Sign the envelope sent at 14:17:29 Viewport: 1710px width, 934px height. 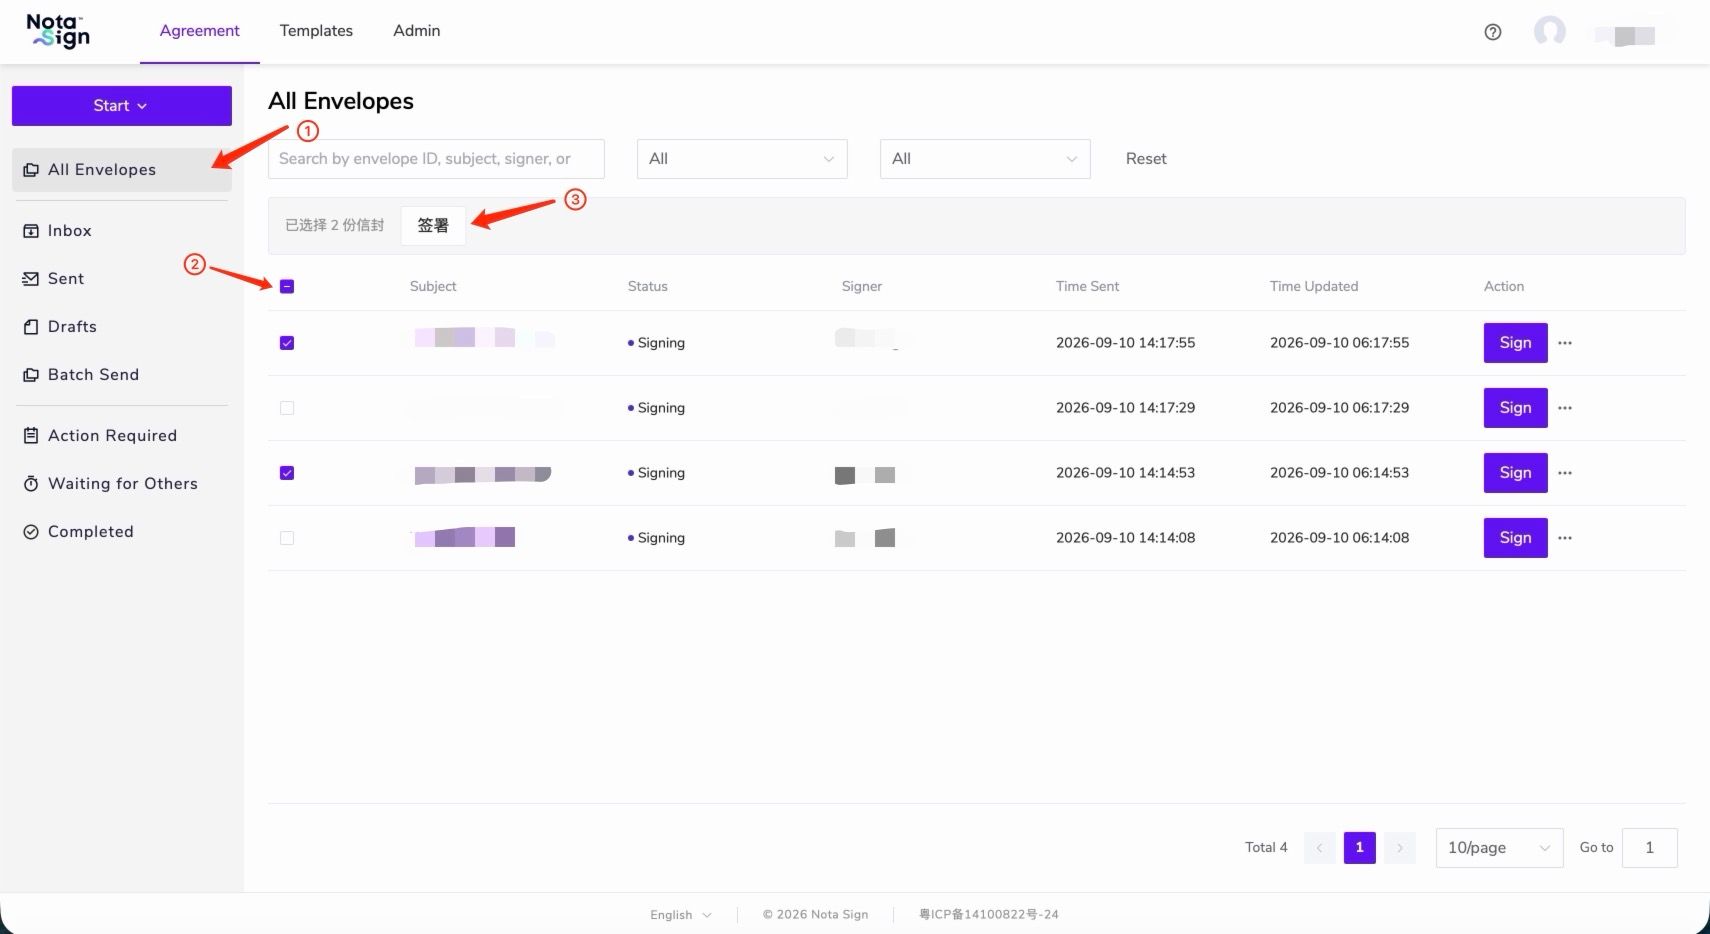tap(1516, 408)
